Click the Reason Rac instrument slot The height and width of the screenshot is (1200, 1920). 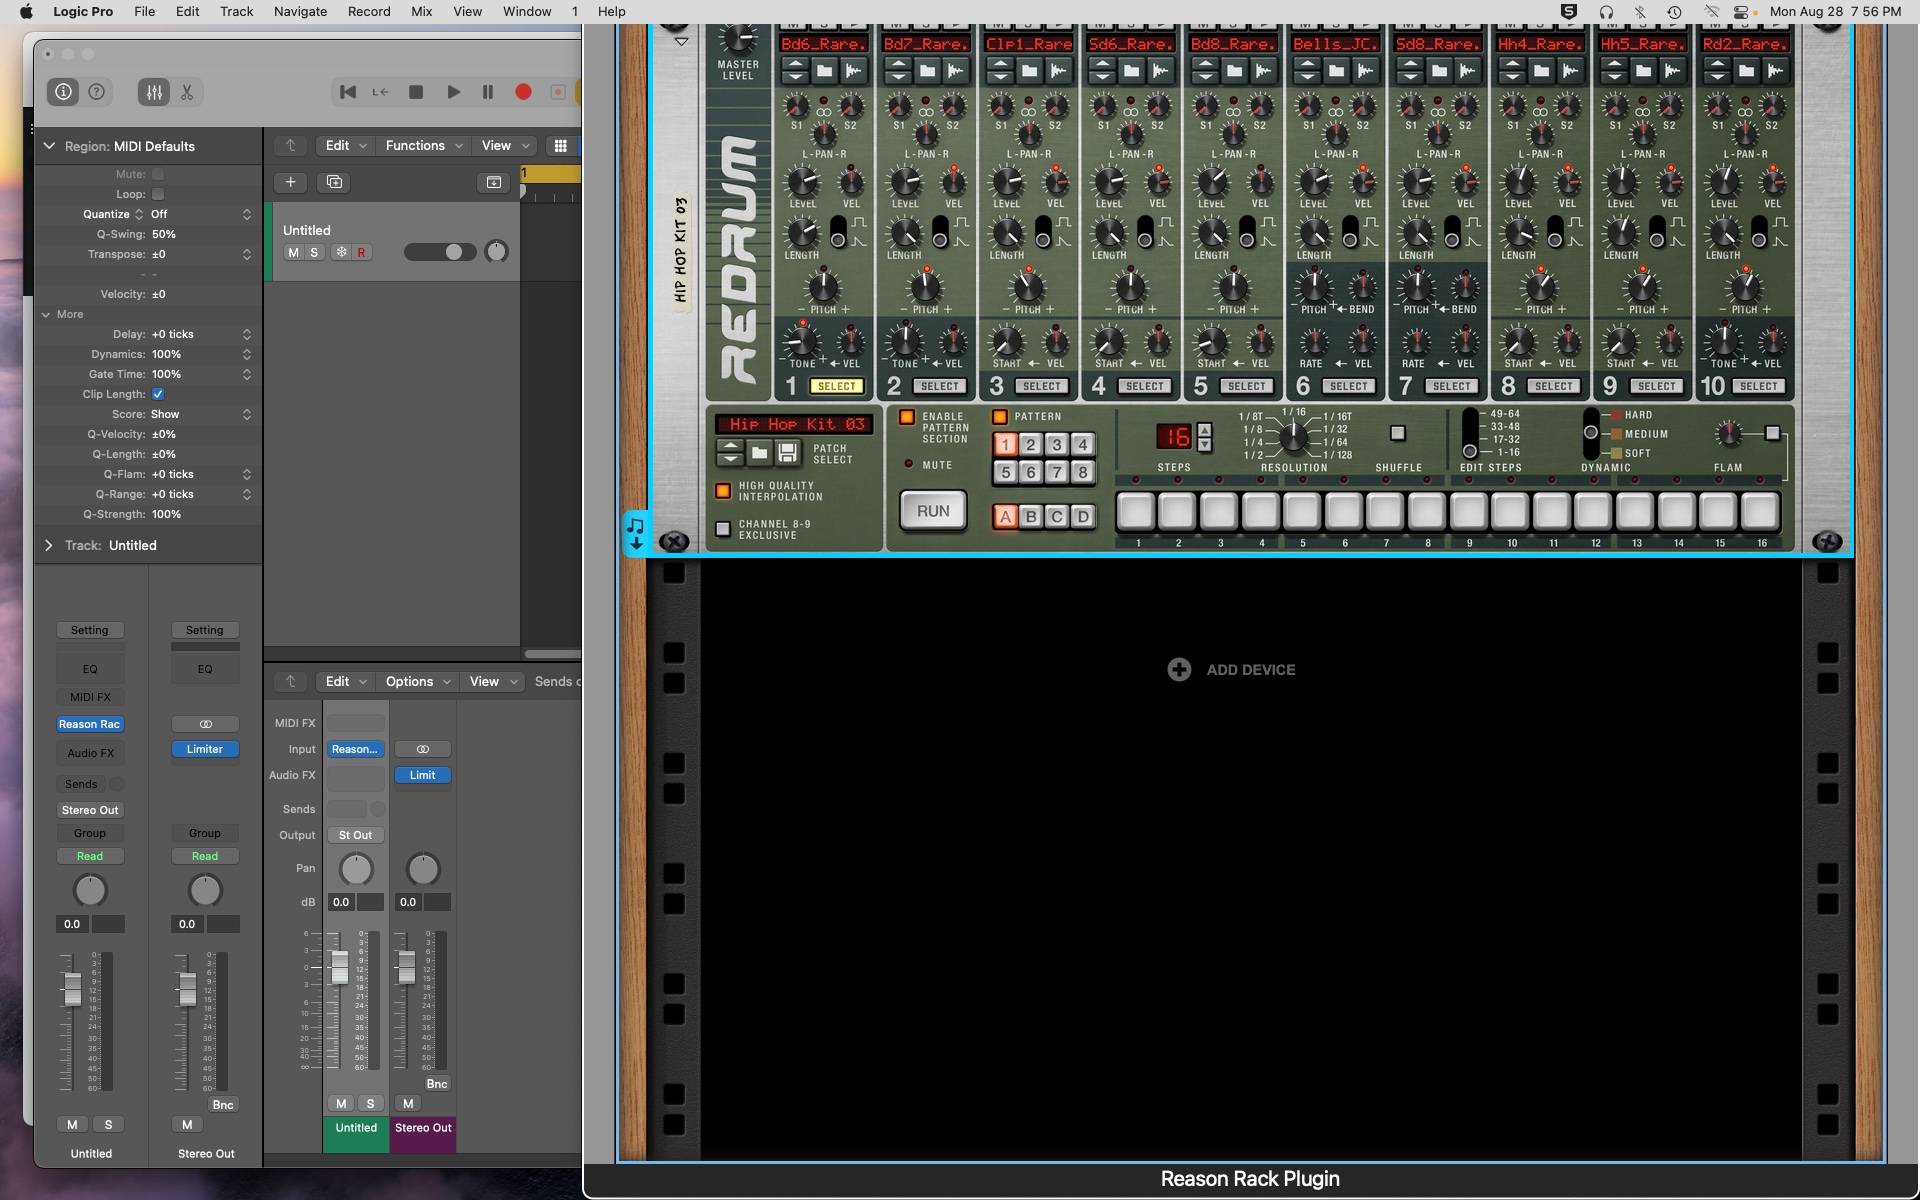tap(89, 724)
